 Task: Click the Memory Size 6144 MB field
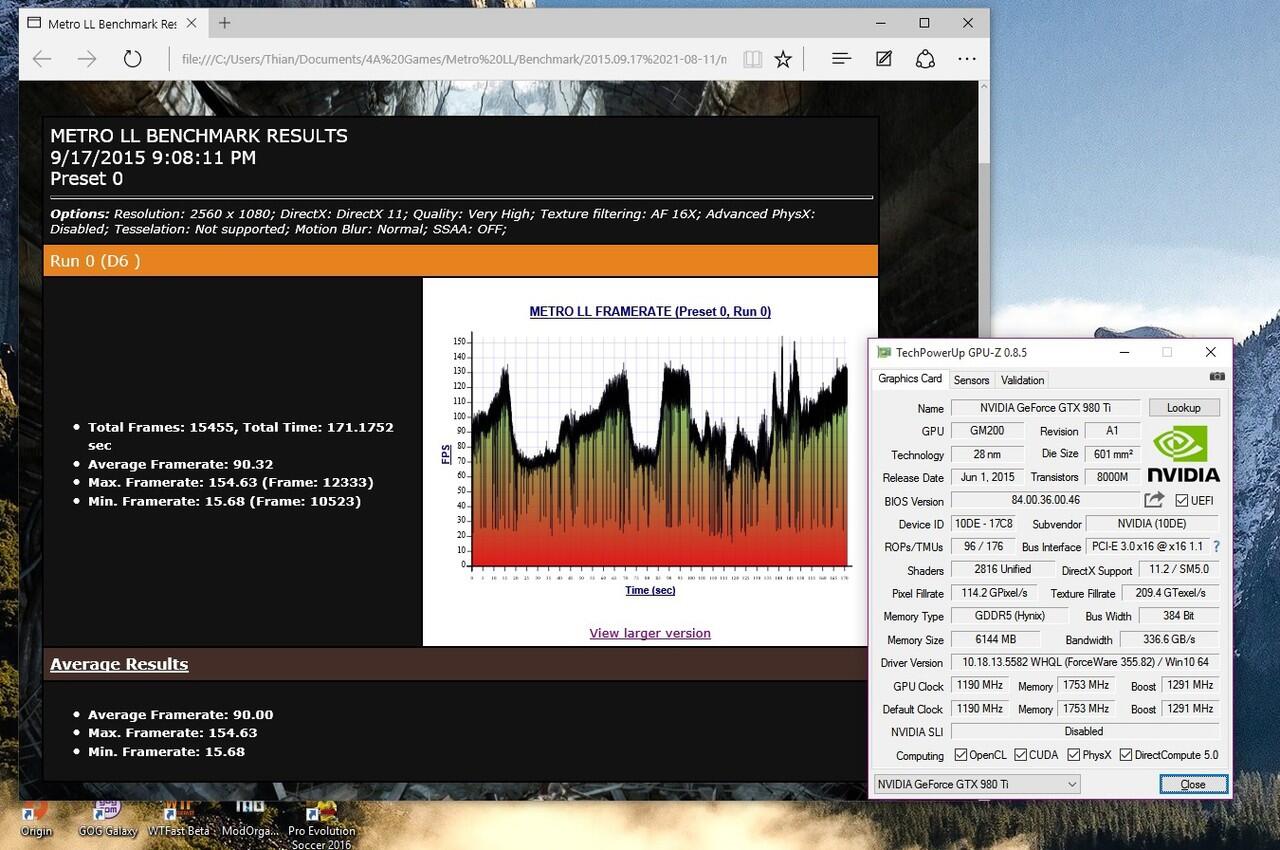coord(995,639)
